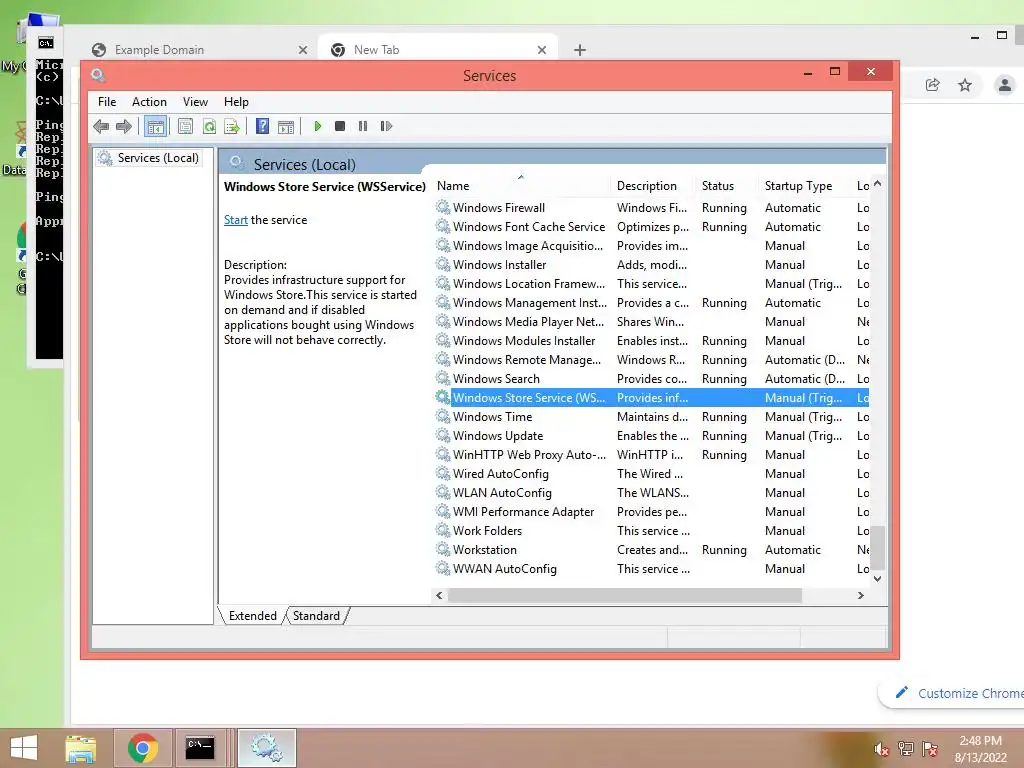Click the share icon in Chrome
The width and height of the screenshot is (1024, 768).
[x=933, y=84]
